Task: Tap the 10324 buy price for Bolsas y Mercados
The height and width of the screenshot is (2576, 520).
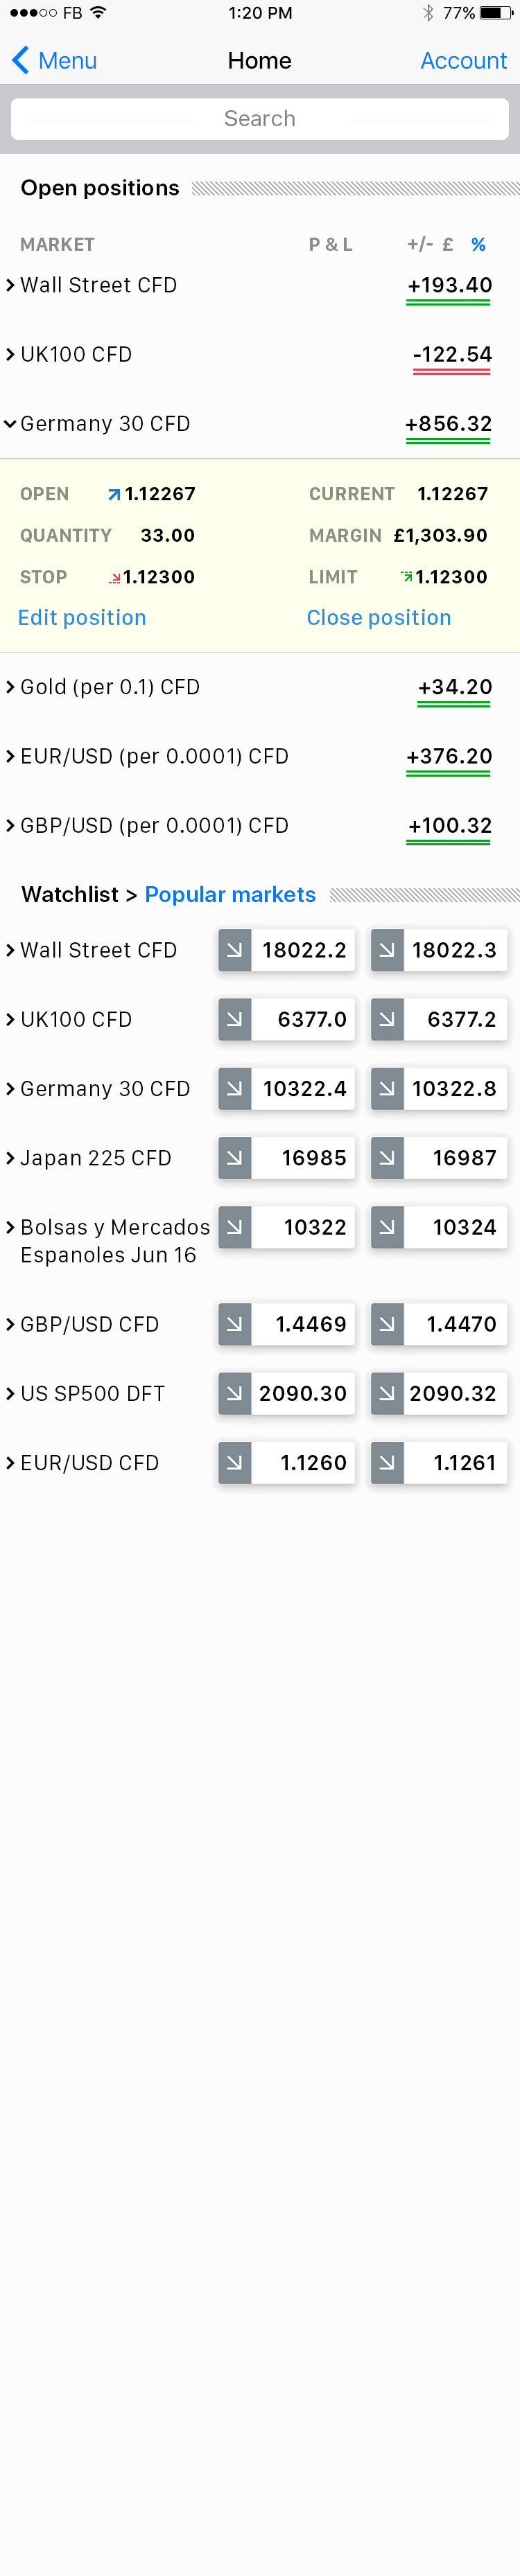Action: click(455, 1227)
